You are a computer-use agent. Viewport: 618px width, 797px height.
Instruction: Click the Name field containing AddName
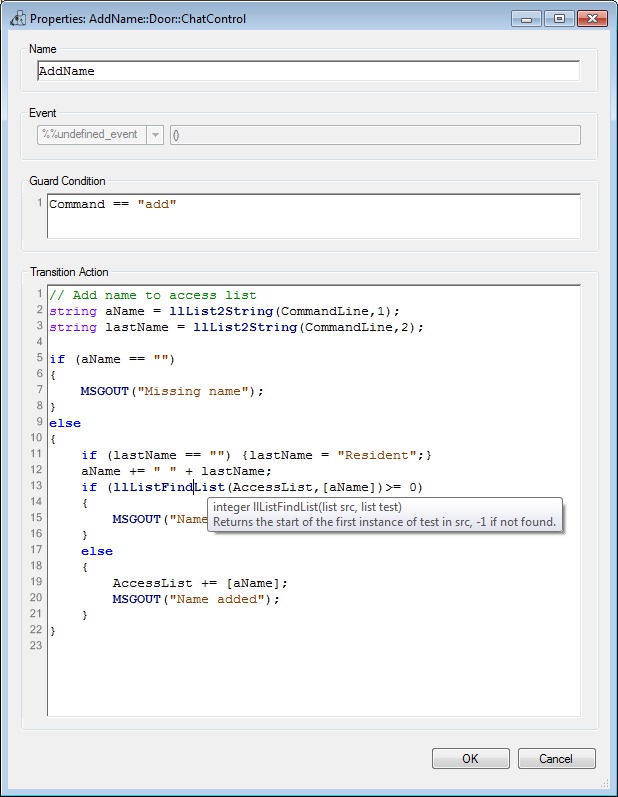coord(308,71)
